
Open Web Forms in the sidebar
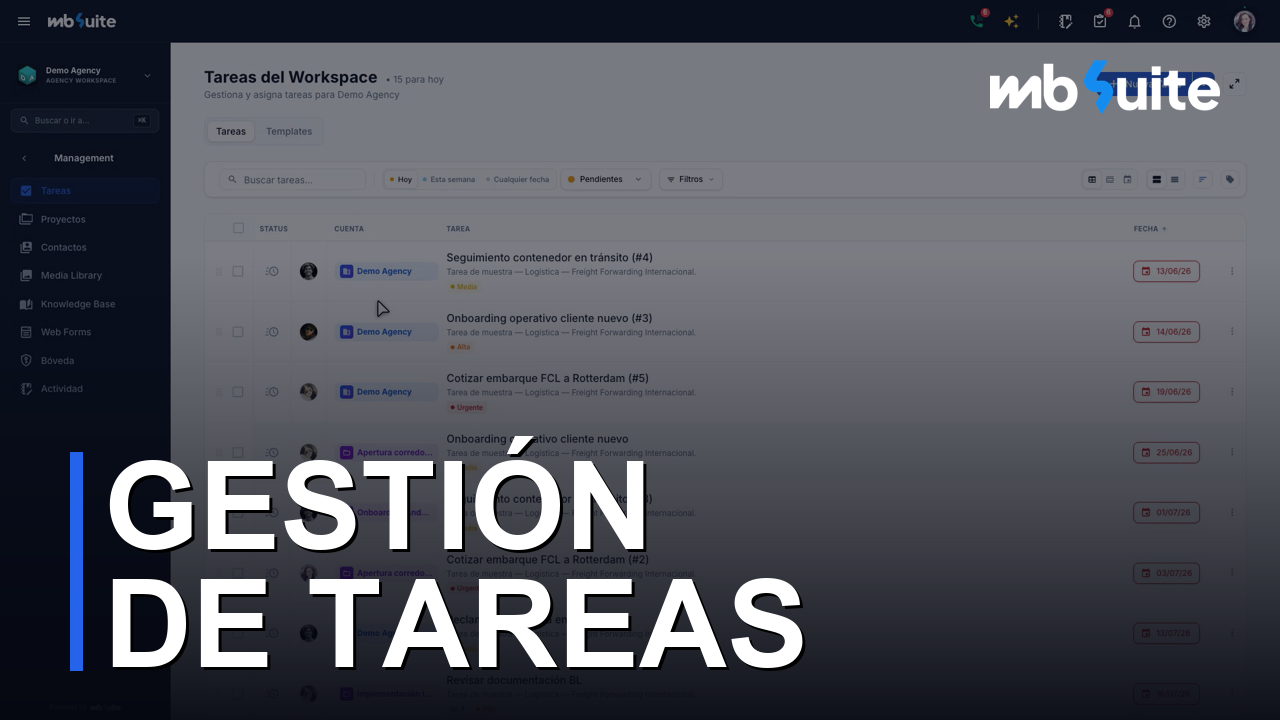point(85,332)
